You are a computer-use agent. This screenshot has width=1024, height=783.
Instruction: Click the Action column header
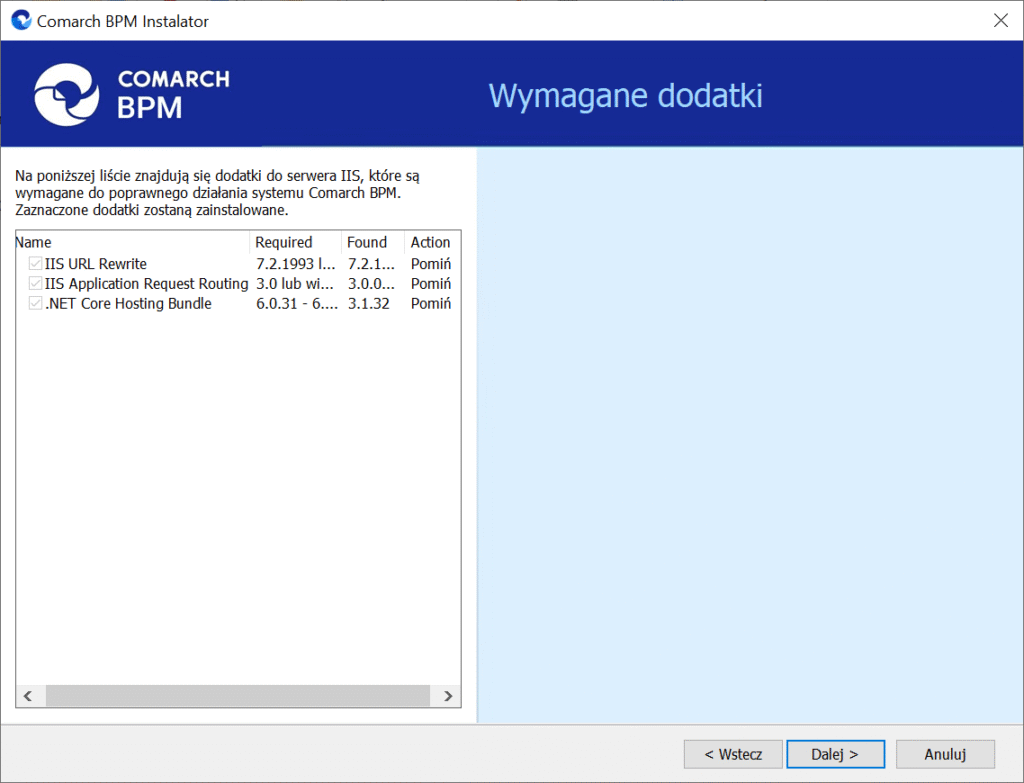click(x=430, y=242)
